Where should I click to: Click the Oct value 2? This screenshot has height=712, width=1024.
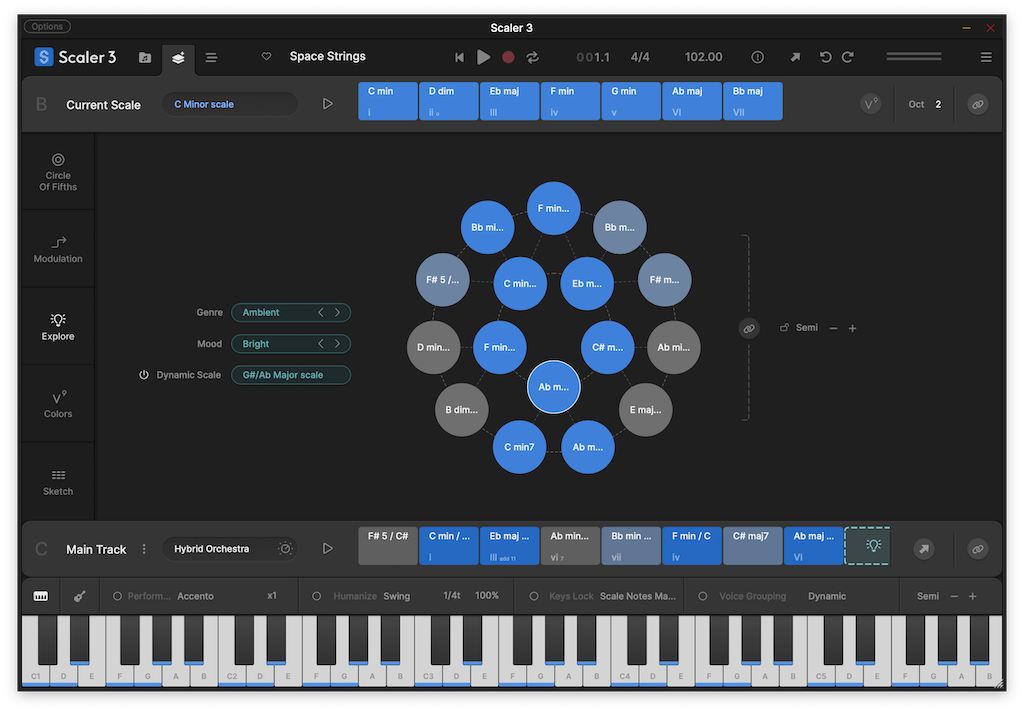click(938, 104)
